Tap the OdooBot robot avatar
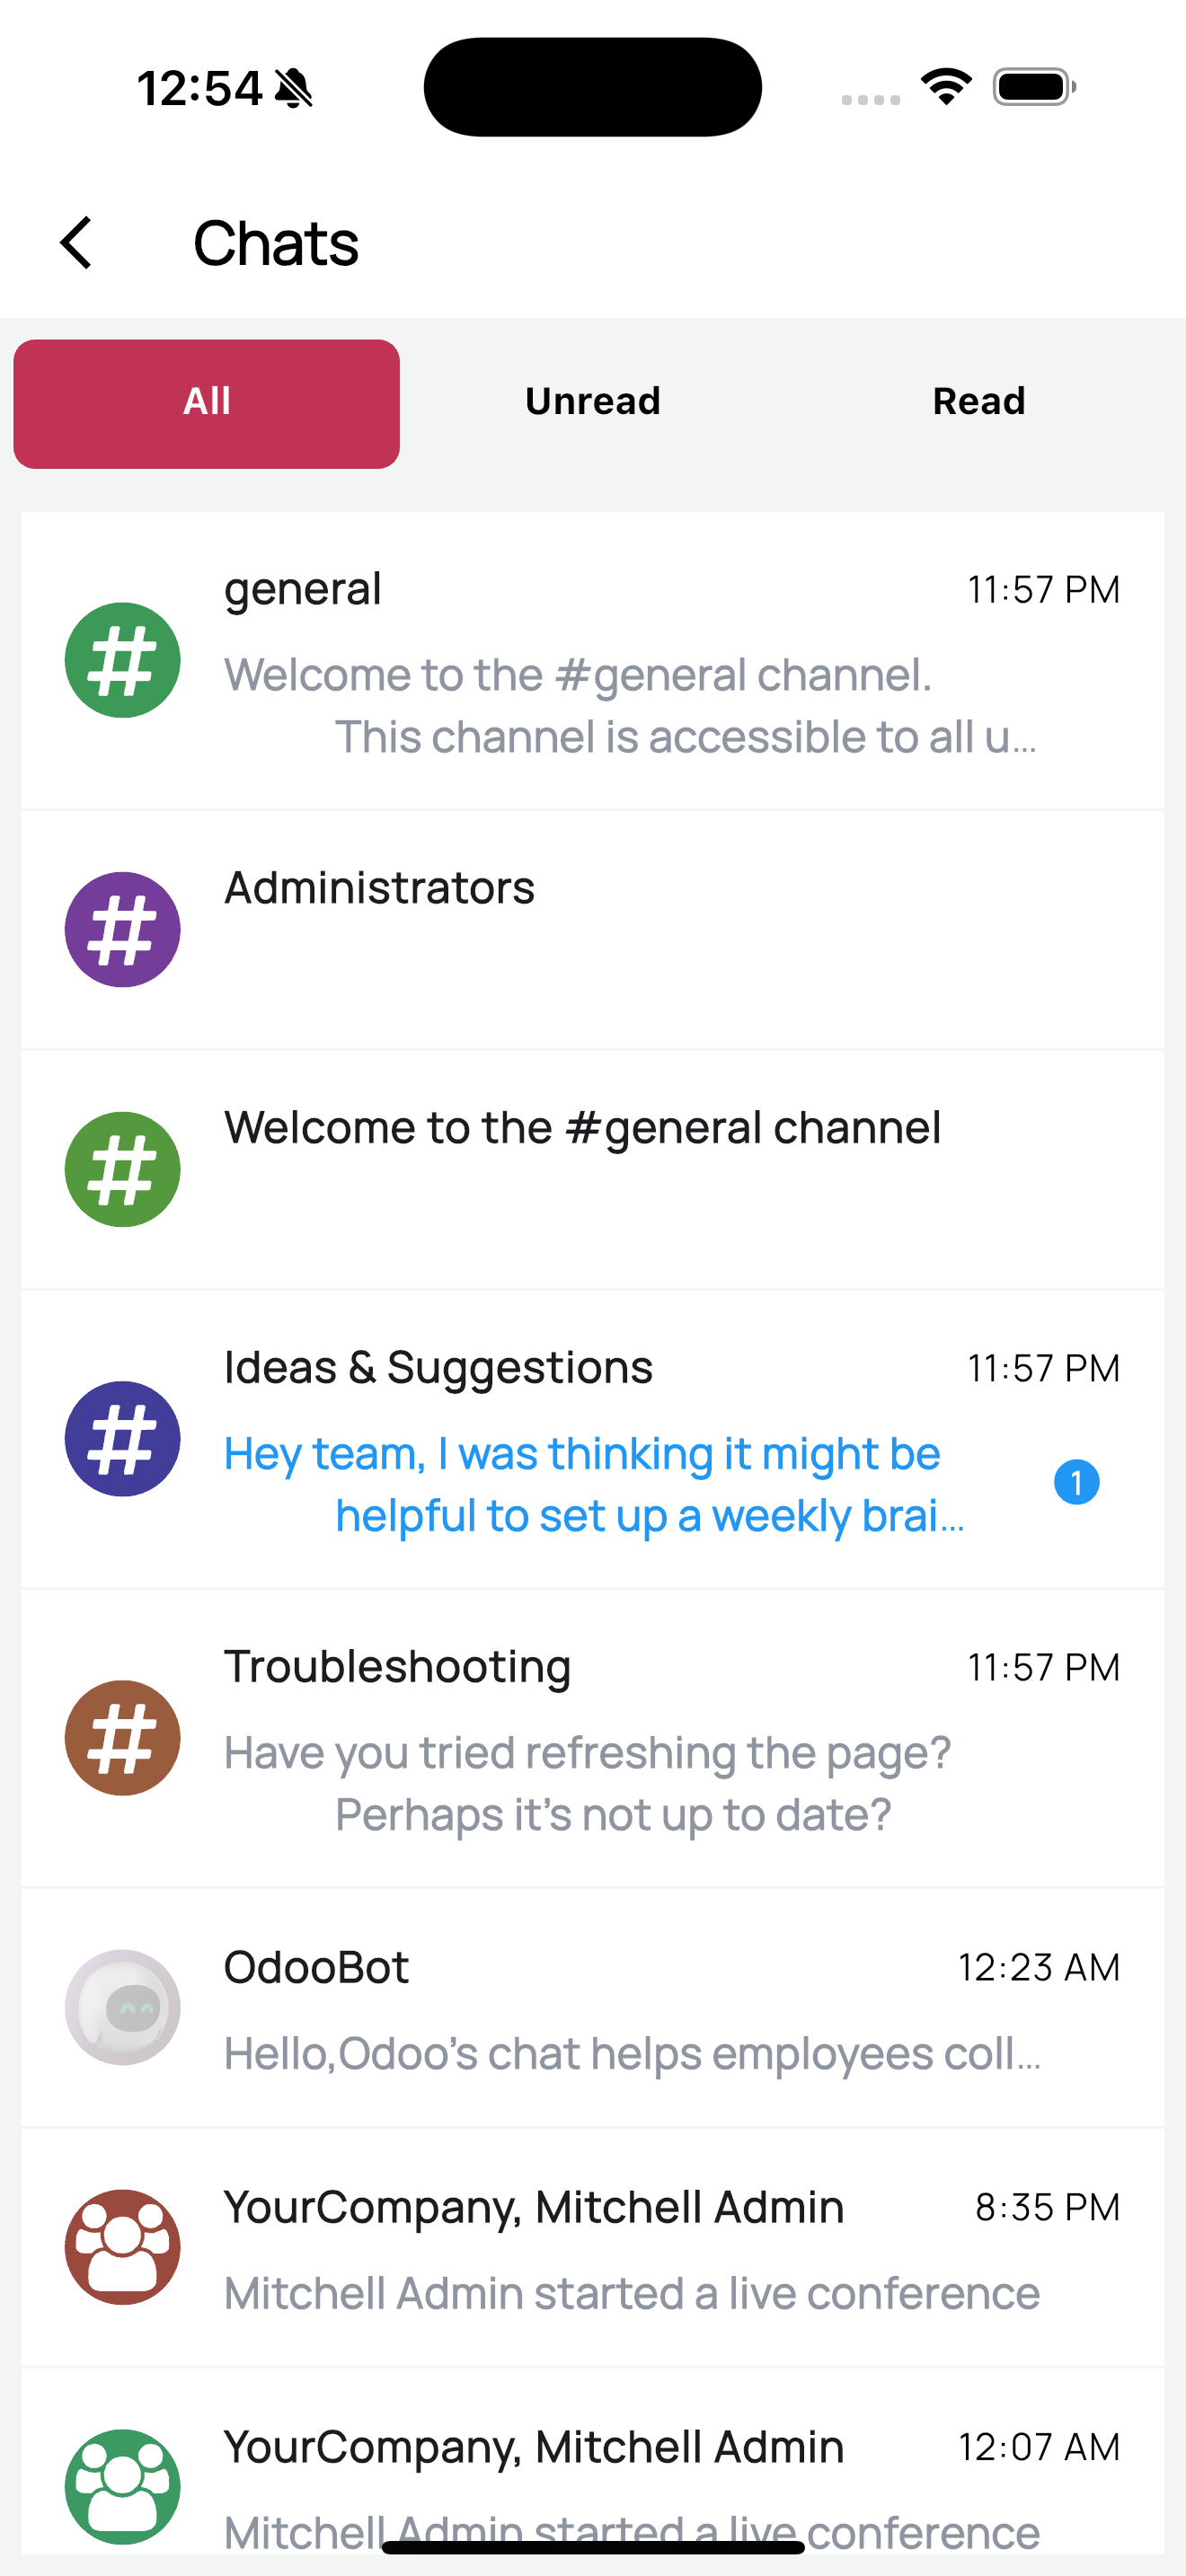Screen dimensions: 1186x2576 [122, 2007]
